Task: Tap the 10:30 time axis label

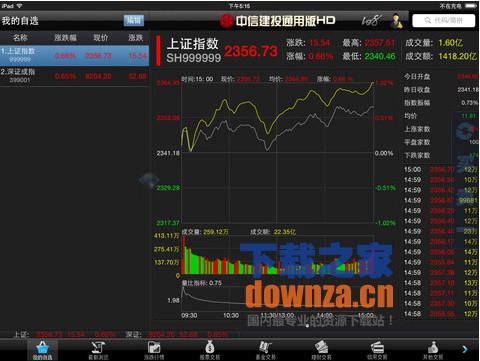Action: pos(231,315)
